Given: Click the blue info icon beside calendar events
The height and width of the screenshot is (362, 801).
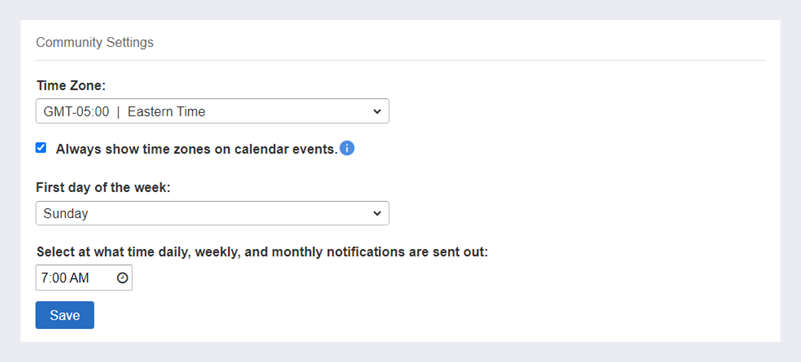Looking at the screenshot, I should point(347,149).
